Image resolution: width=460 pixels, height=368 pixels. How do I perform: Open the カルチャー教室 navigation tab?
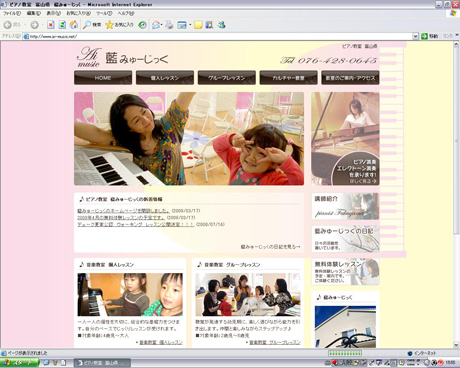[288, 78]
